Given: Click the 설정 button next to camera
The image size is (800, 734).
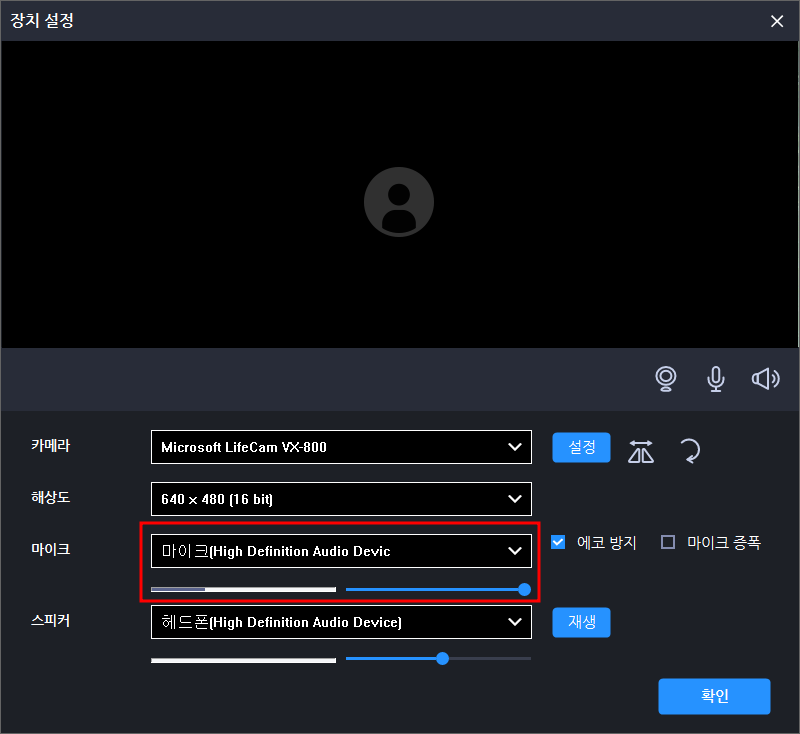Looking at the screenshot, I should coord(581,447).
